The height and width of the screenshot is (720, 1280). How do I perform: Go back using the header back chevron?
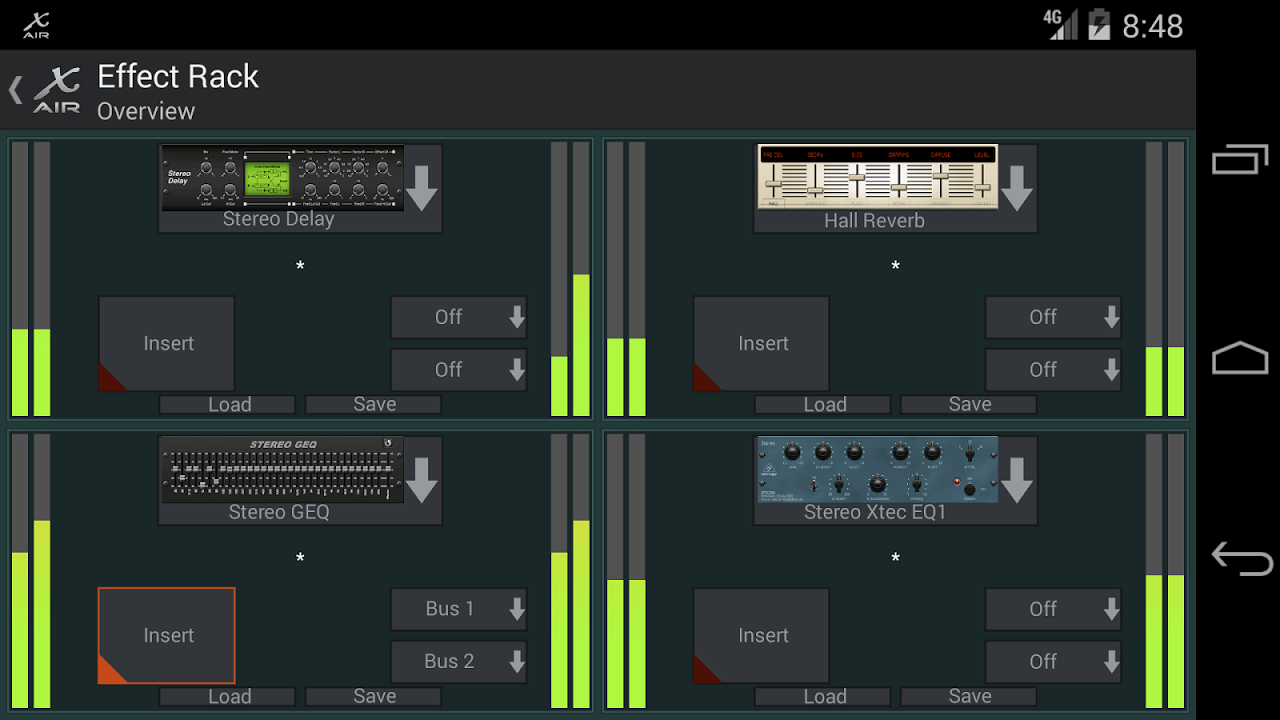tap(14, 88)
